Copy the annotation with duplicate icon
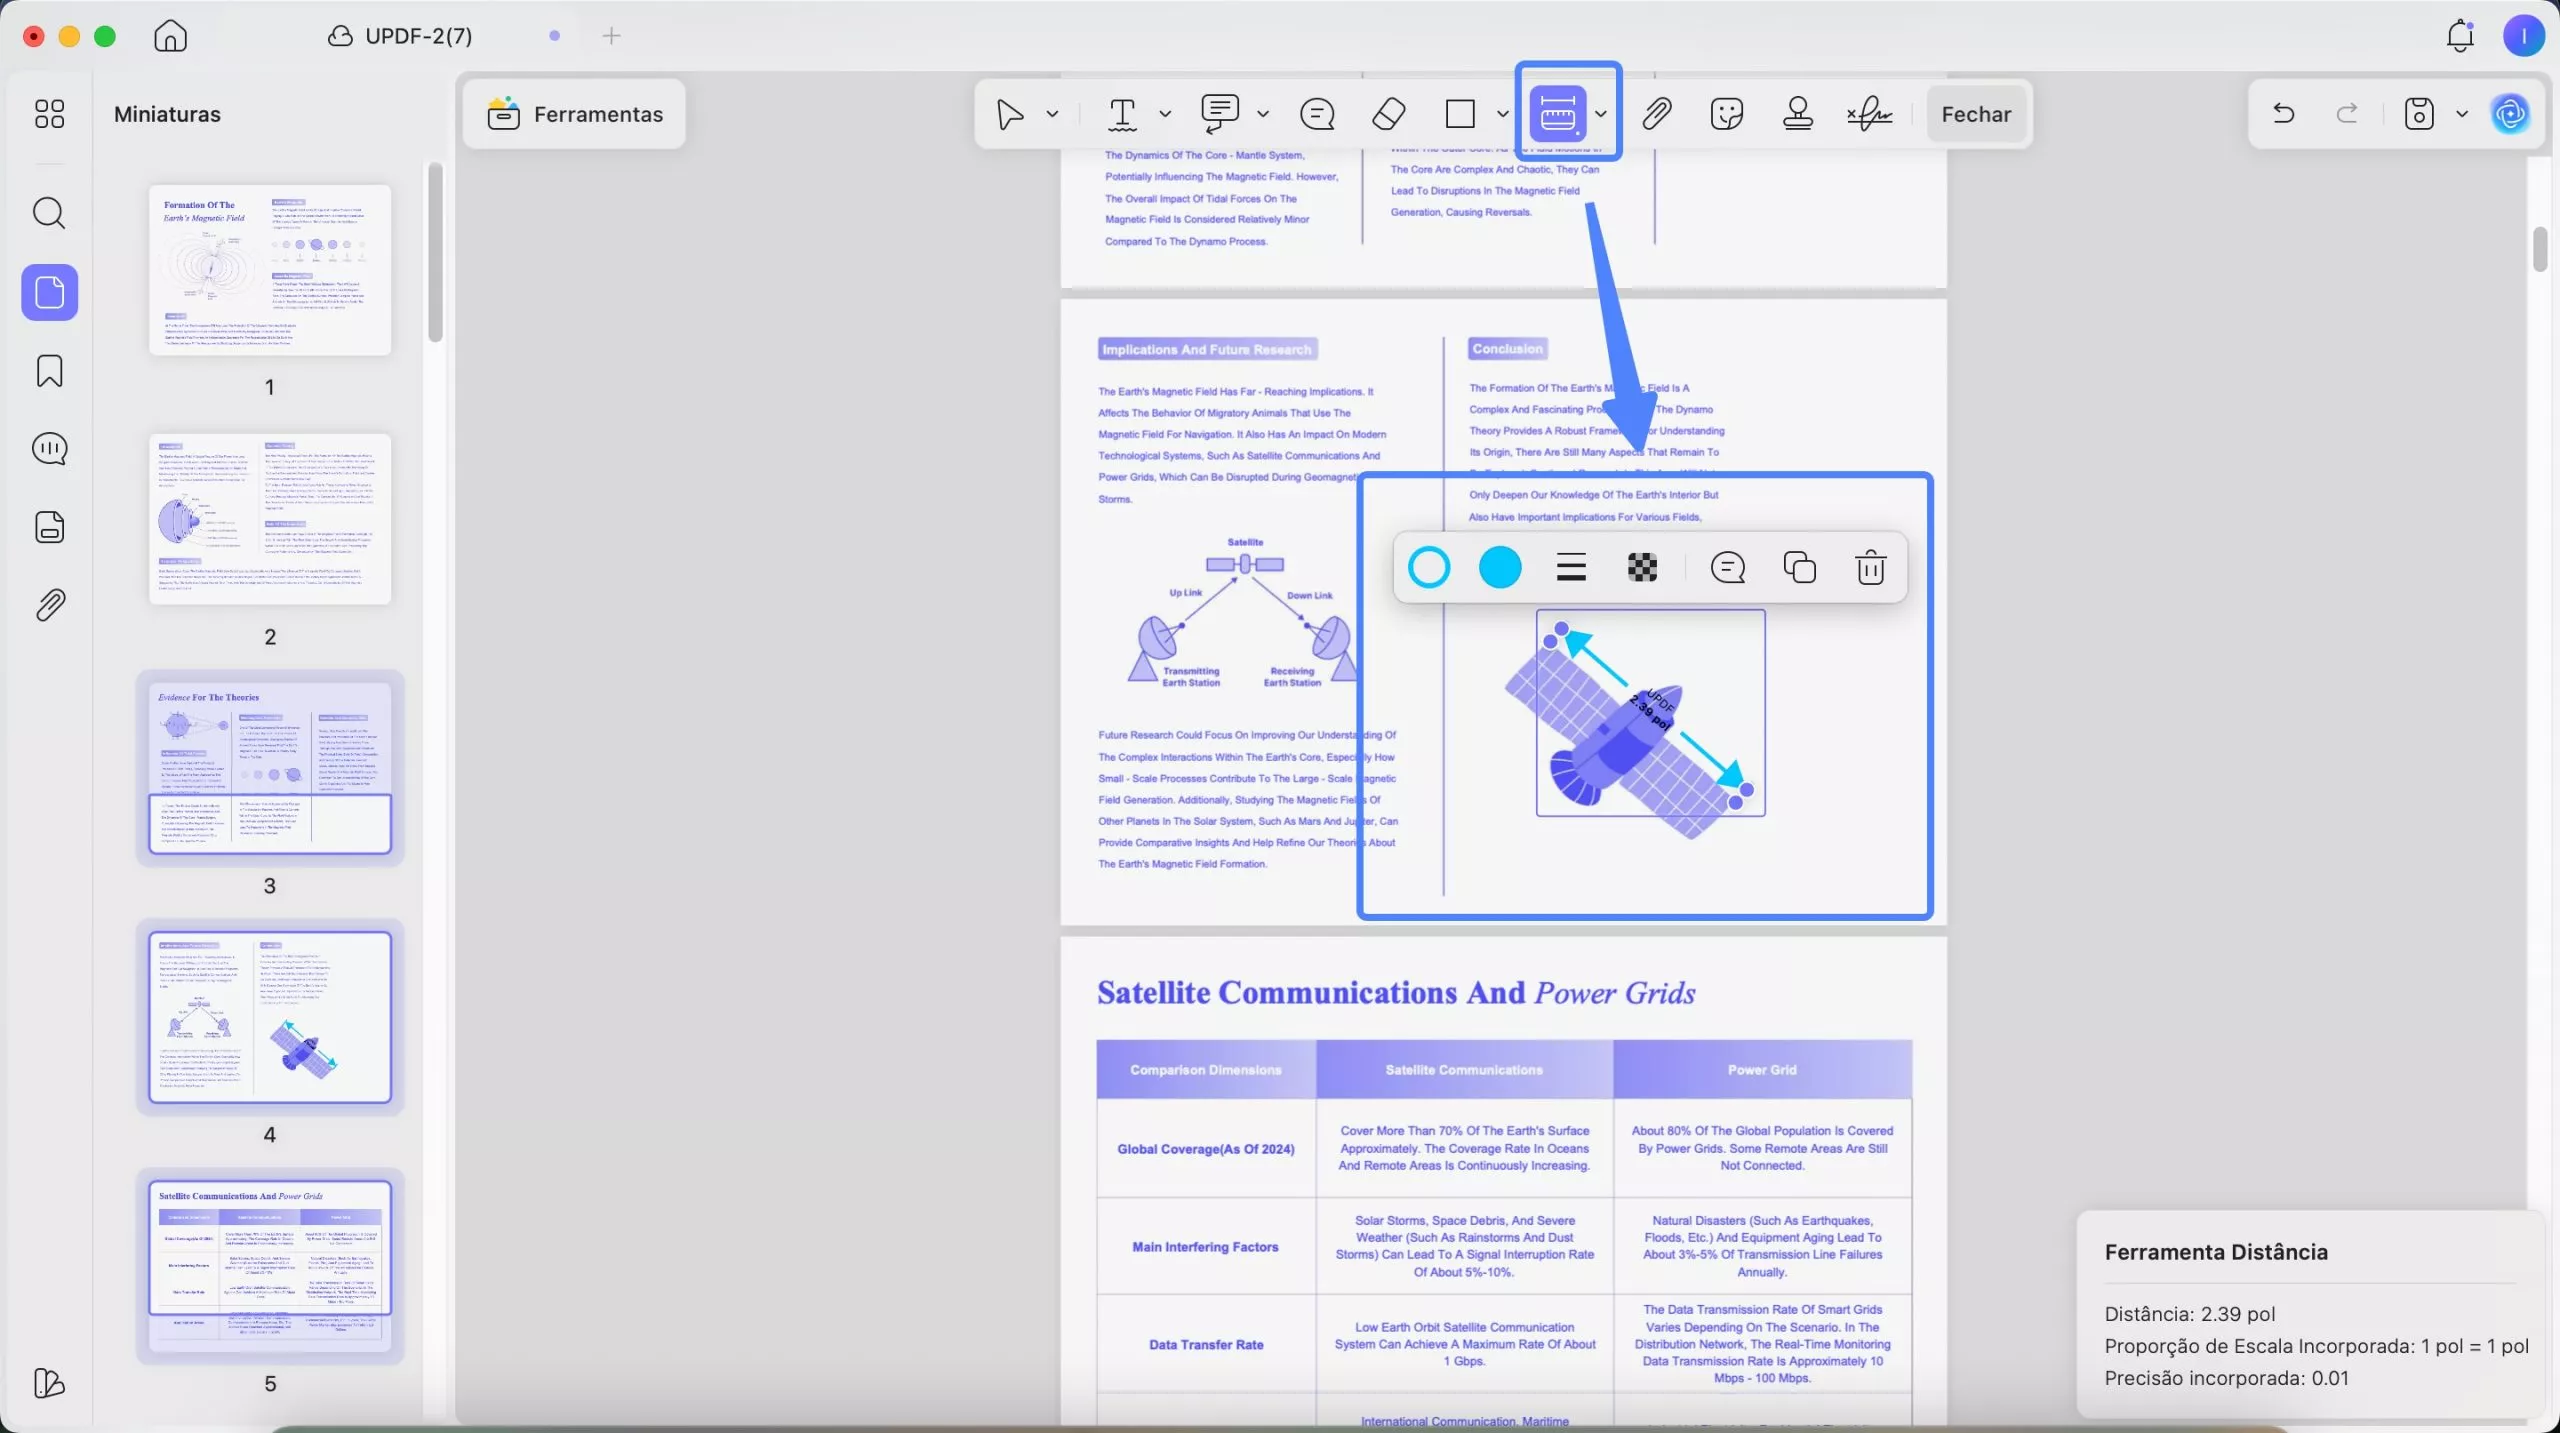This screenshot has width=2560, height=1433. (1799, 568)
